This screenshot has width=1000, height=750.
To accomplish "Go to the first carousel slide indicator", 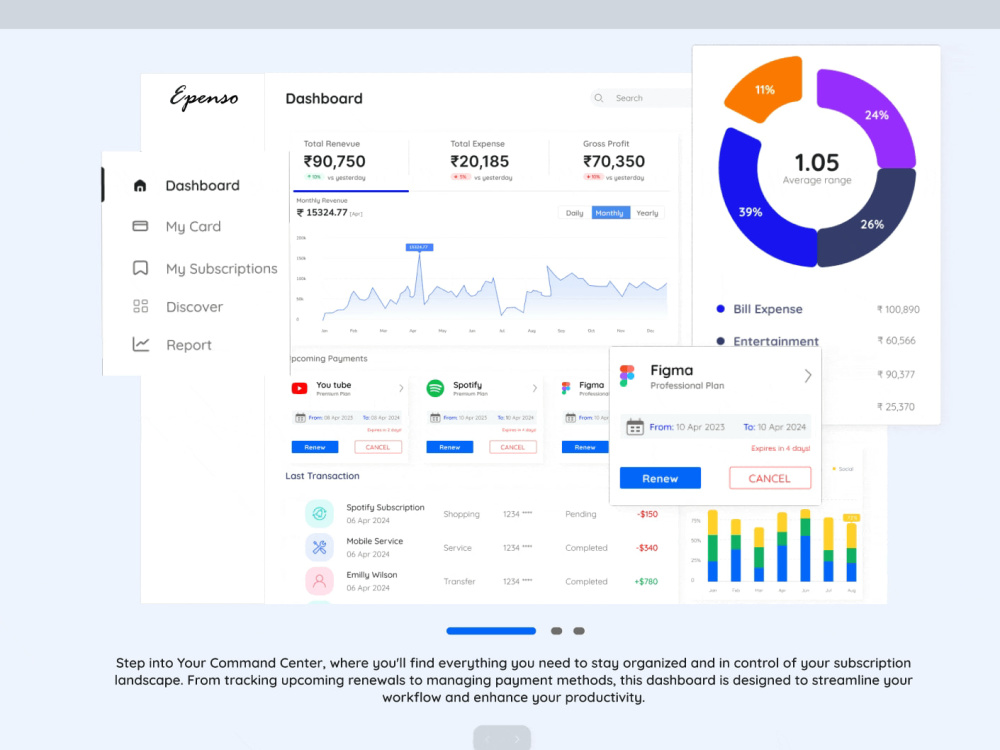I will pos(491,631).
